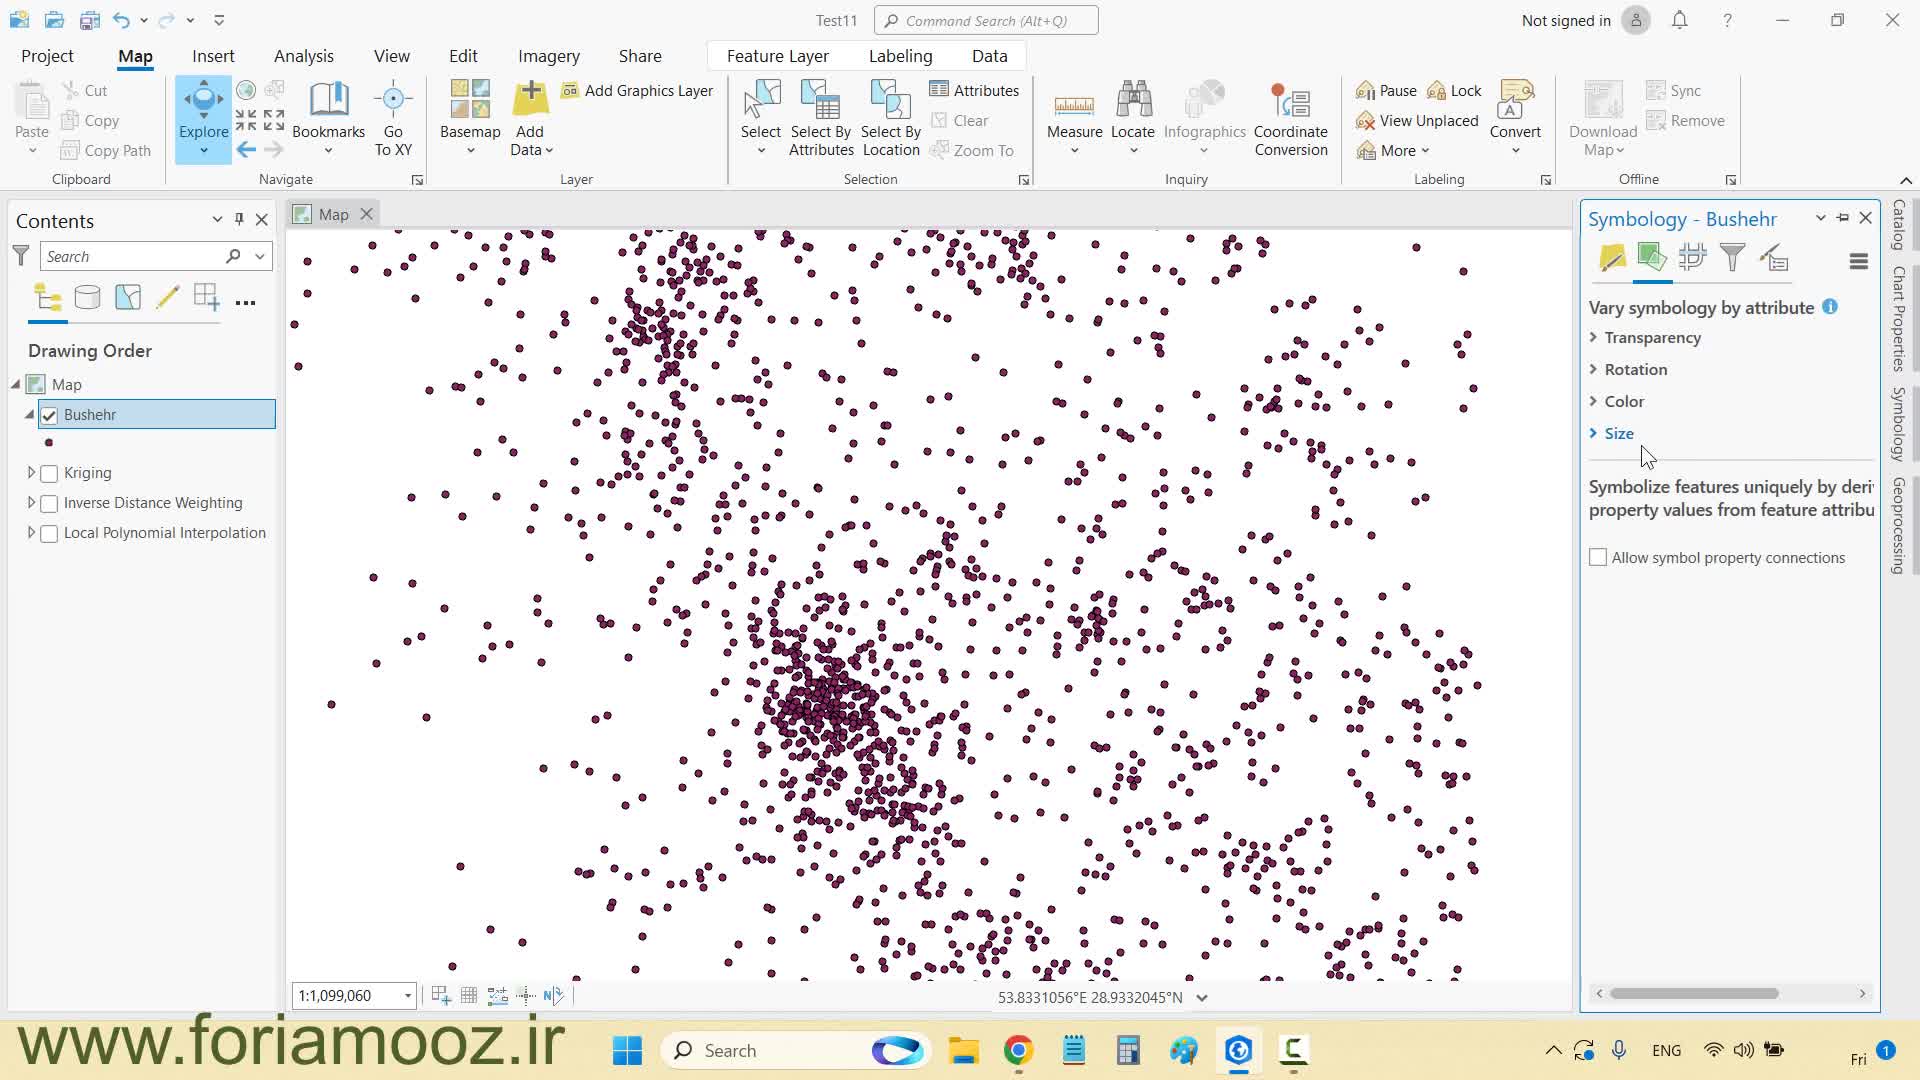Switch to the Labeling tab

[900, 56]
